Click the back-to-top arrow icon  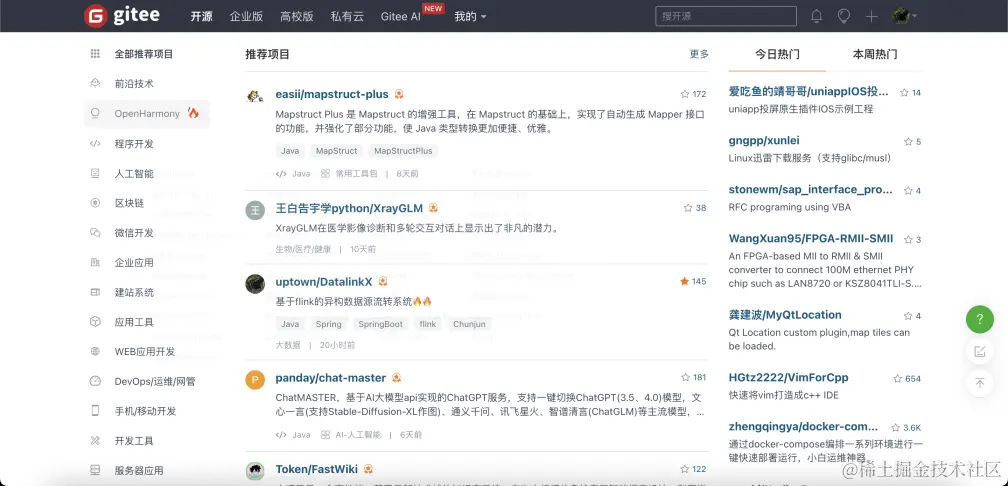click(x=980, y=382)
